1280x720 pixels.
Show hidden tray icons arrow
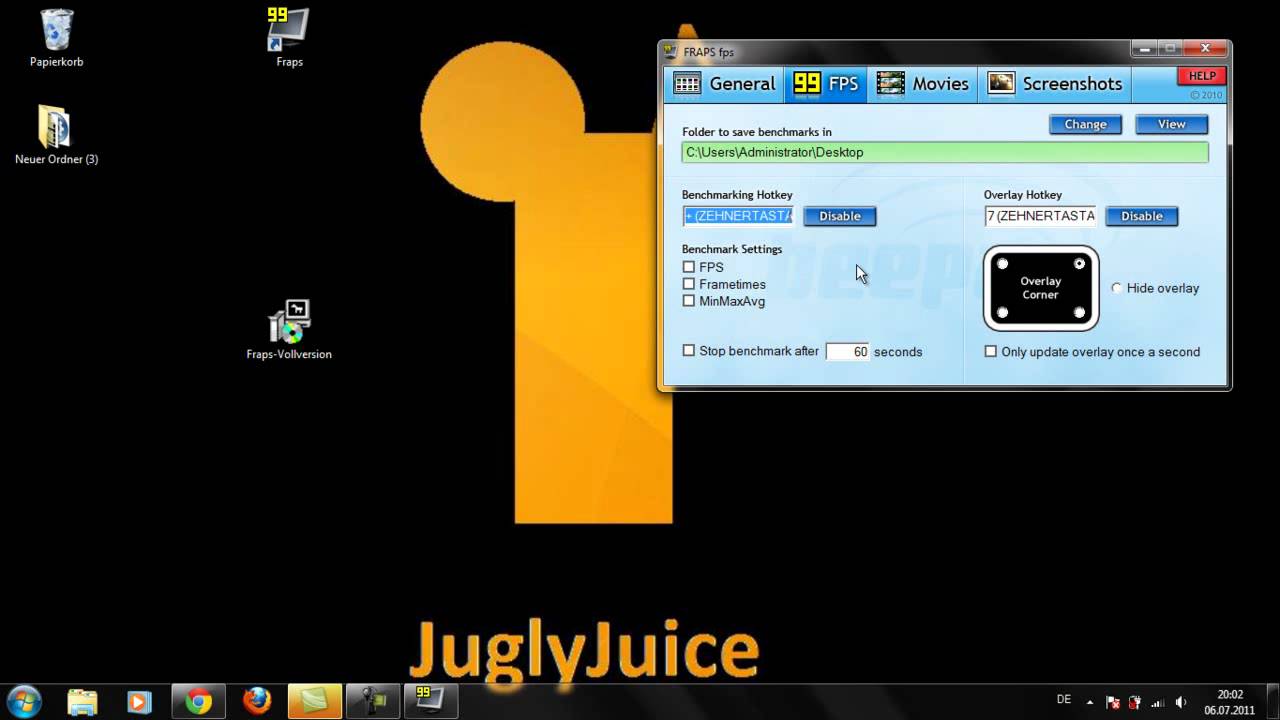pos(1090,702)
